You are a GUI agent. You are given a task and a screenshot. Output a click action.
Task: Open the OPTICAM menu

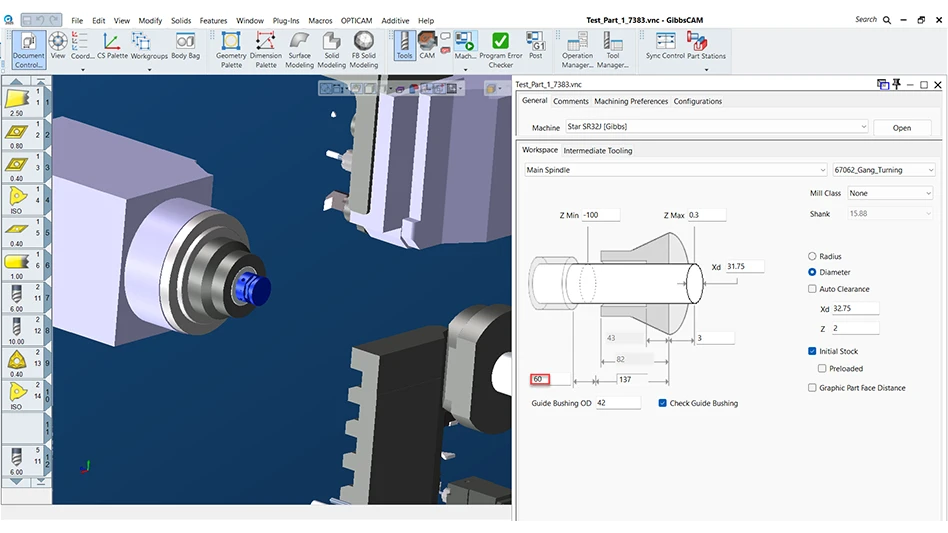[356, 21]
